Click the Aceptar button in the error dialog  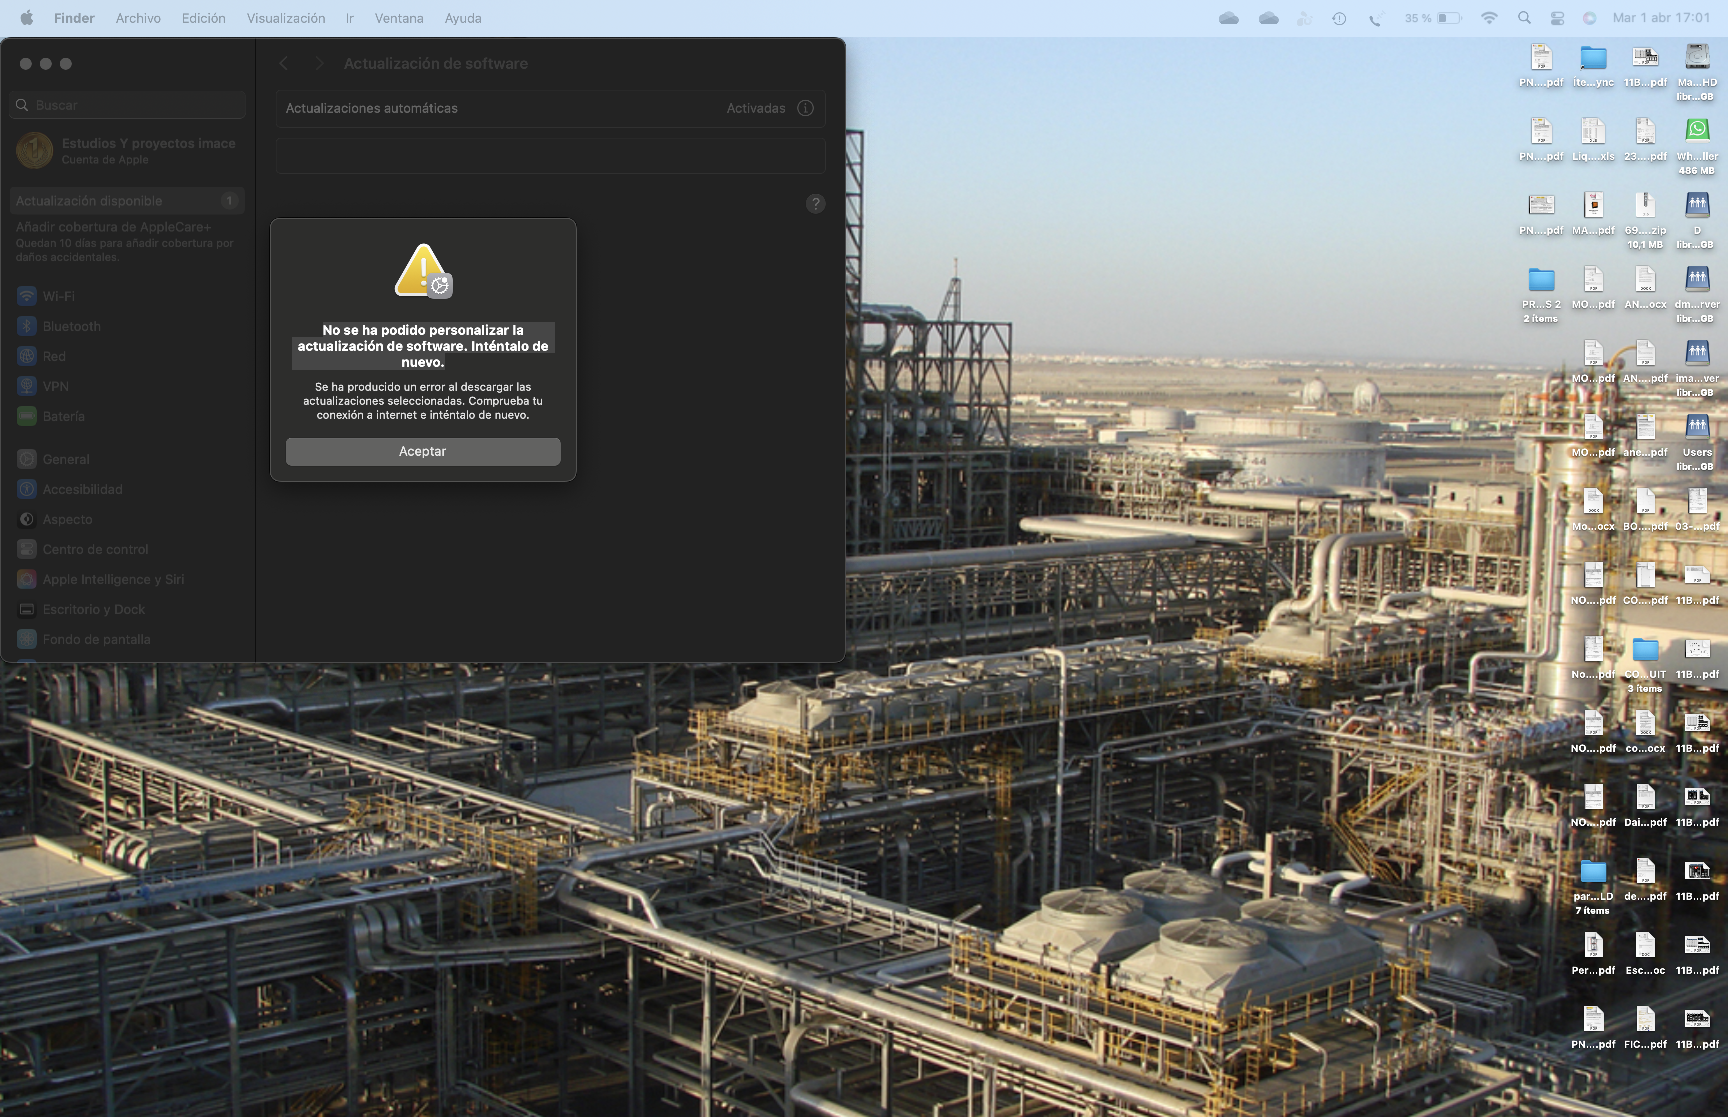tap(423, 452)
